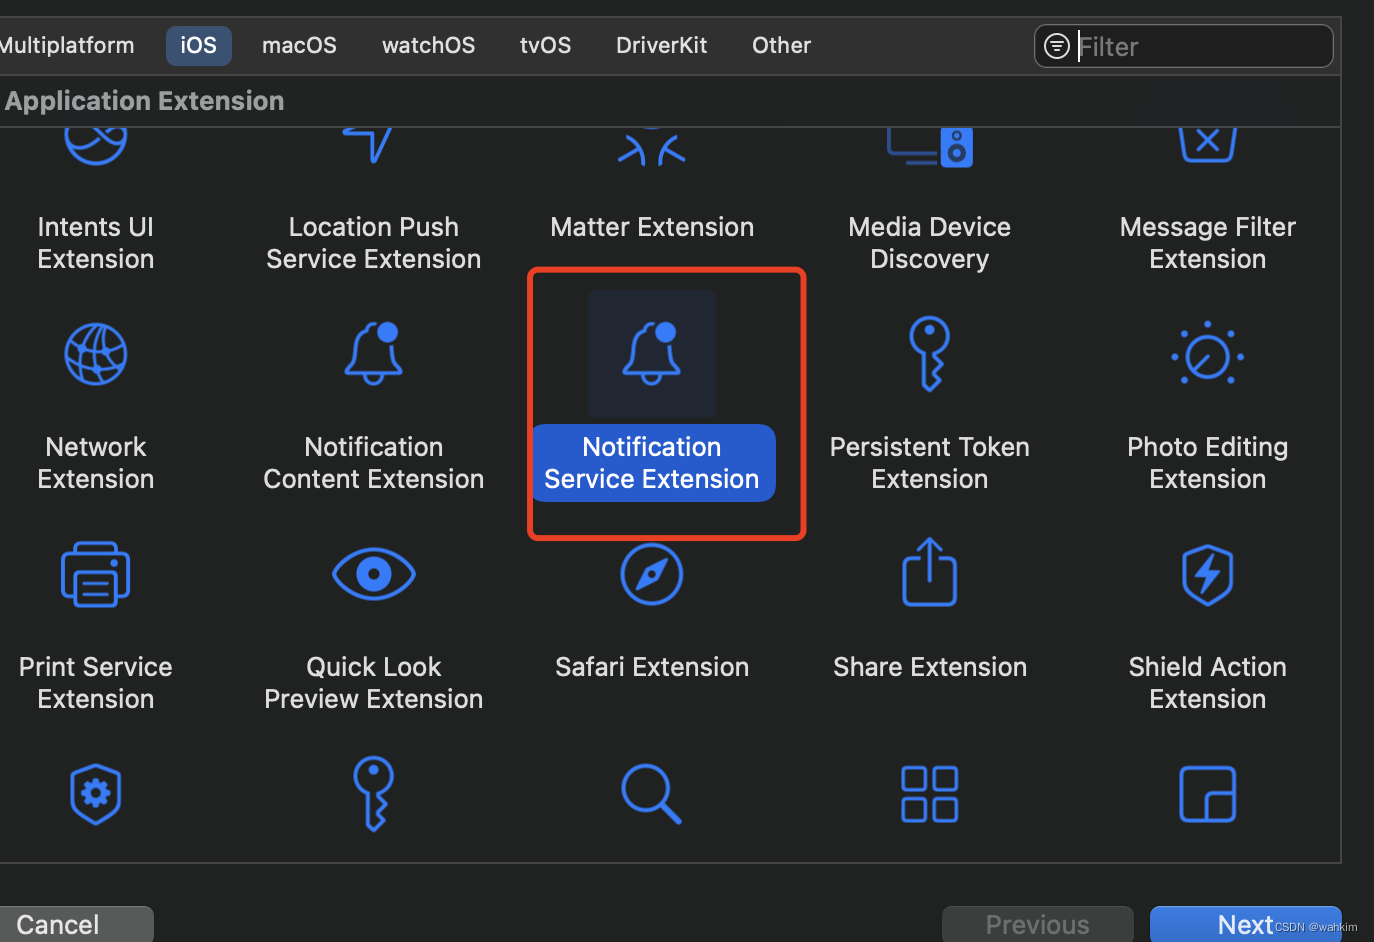Screen dimensions: 1374x942
Task: Select Location Push Service Extension label
Action: (374, 243)
